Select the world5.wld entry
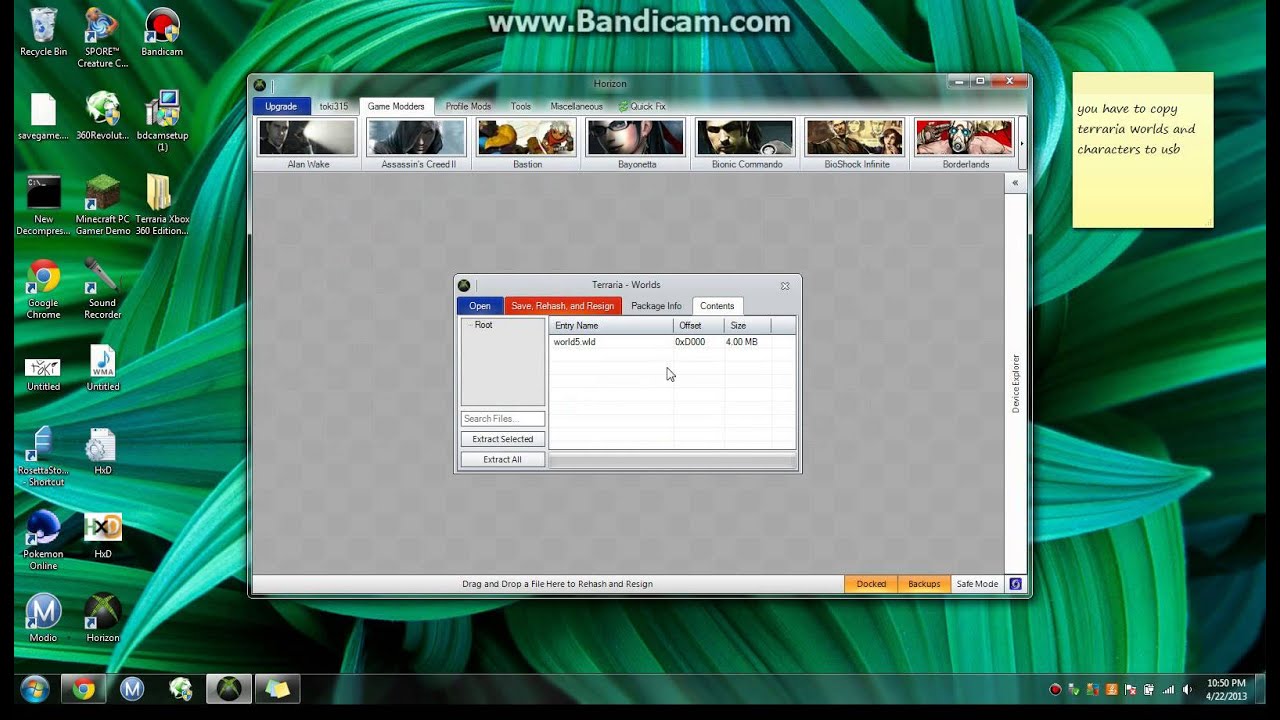This screenshot has height=720, width=1280. coord(672,342)
